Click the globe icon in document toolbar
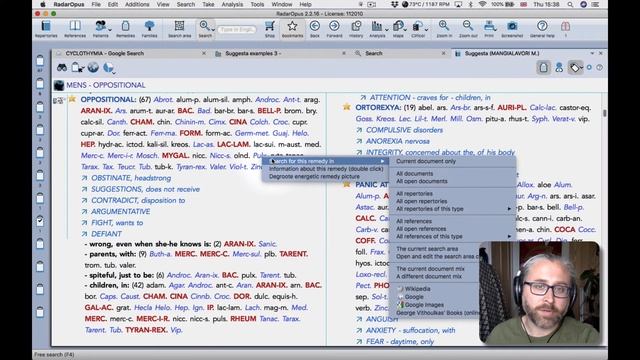640x360 pixels. [x=93, y=68]
